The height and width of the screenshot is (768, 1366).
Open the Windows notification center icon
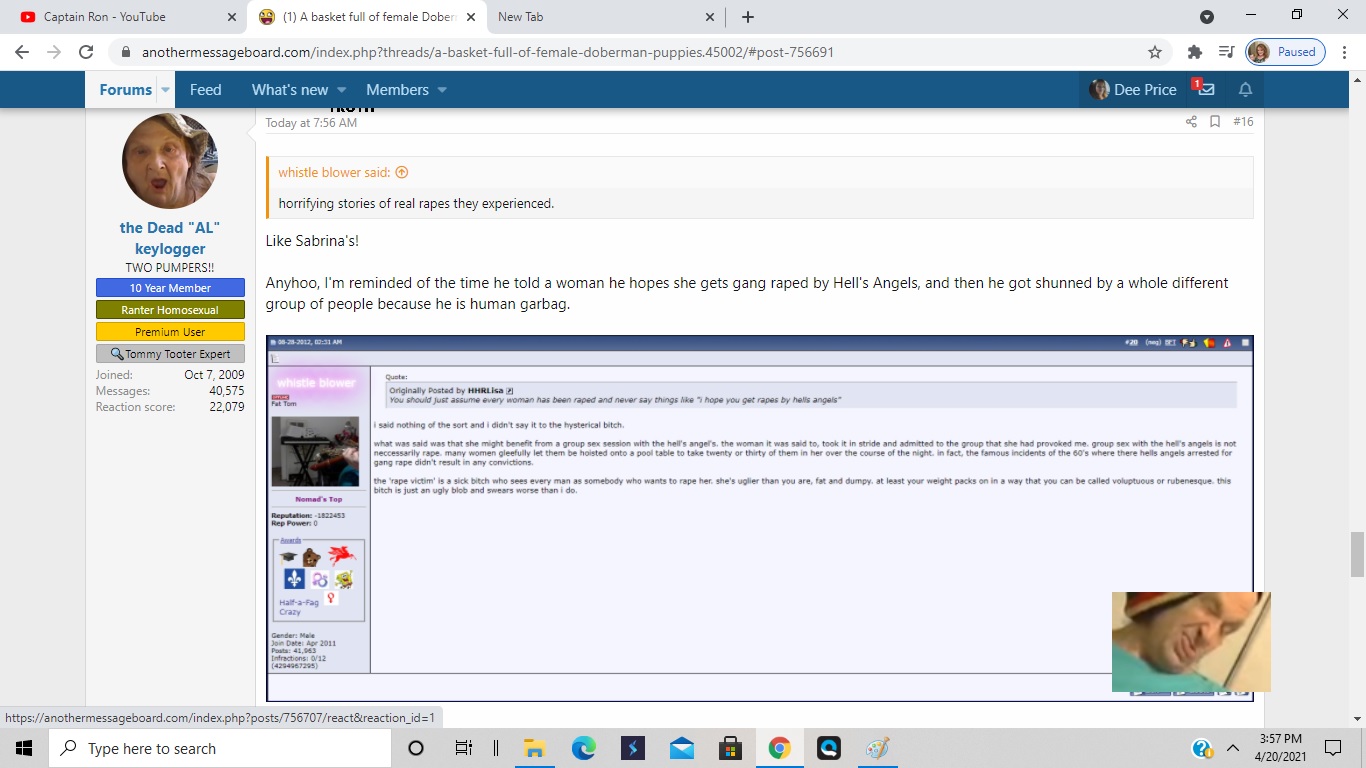point(1333,748)
